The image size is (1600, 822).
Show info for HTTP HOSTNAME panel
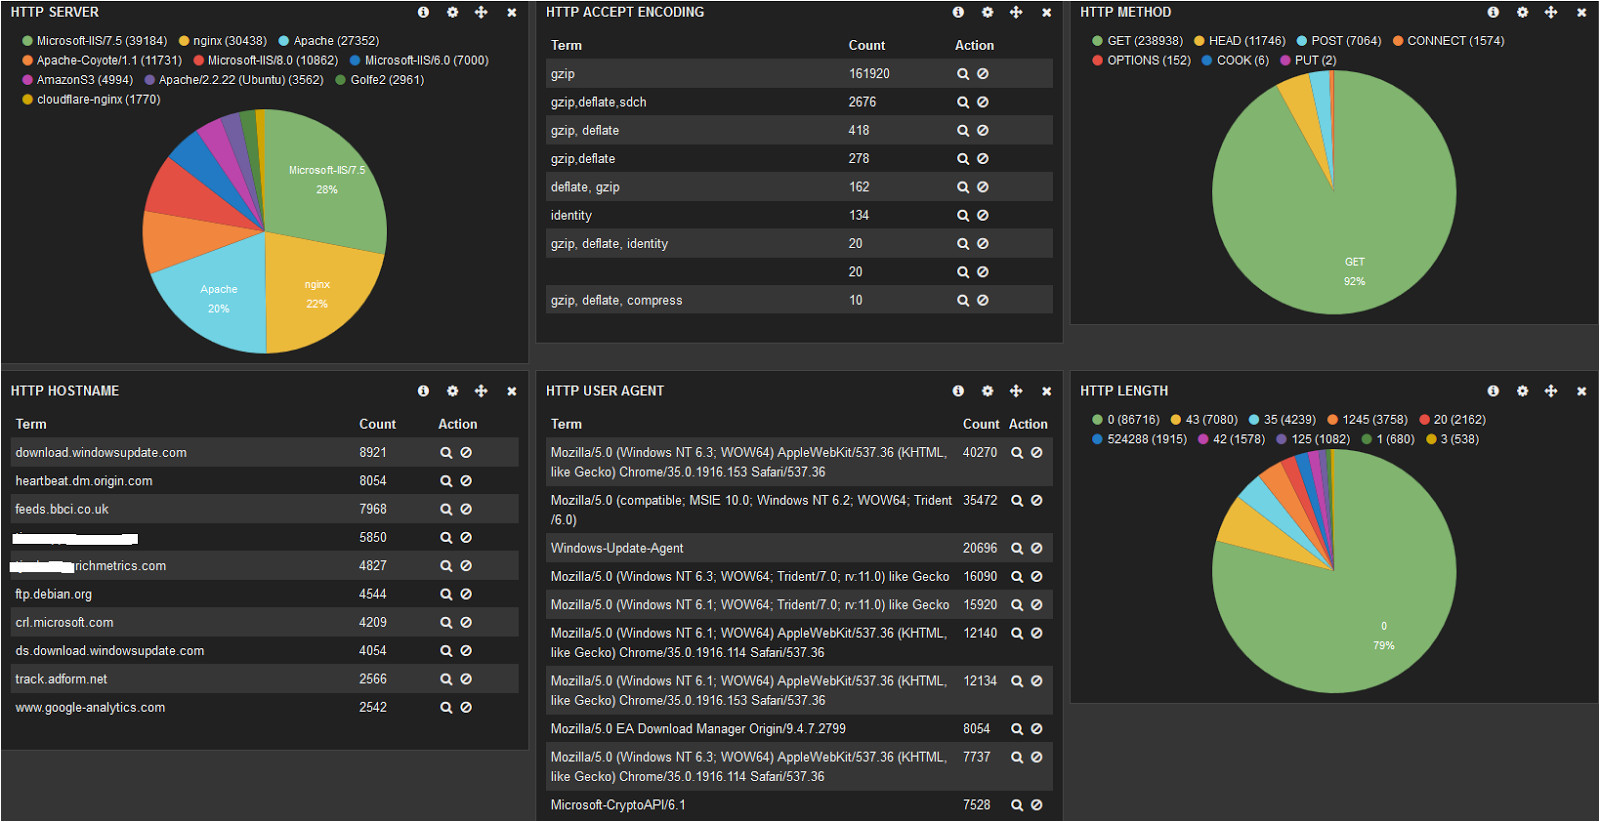click(x=423, y=391)
